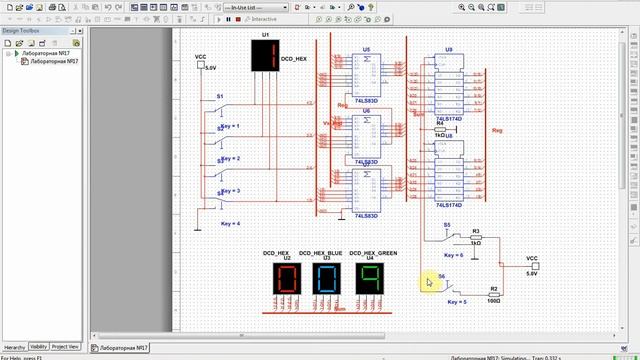This screenshot has height=360, width=640.
Task: Select the U1 DCD_HEX display at top
Action: tap(265, 56)
